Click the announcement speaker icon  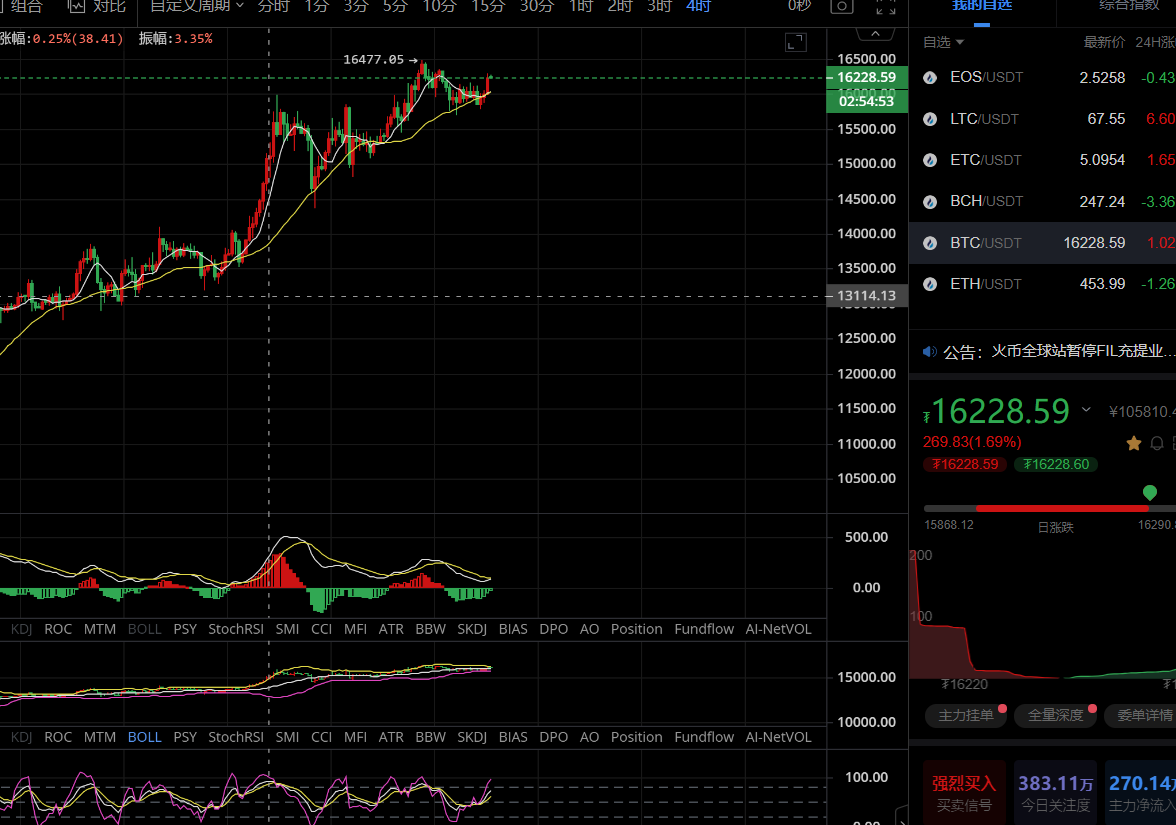coord(930,352)
